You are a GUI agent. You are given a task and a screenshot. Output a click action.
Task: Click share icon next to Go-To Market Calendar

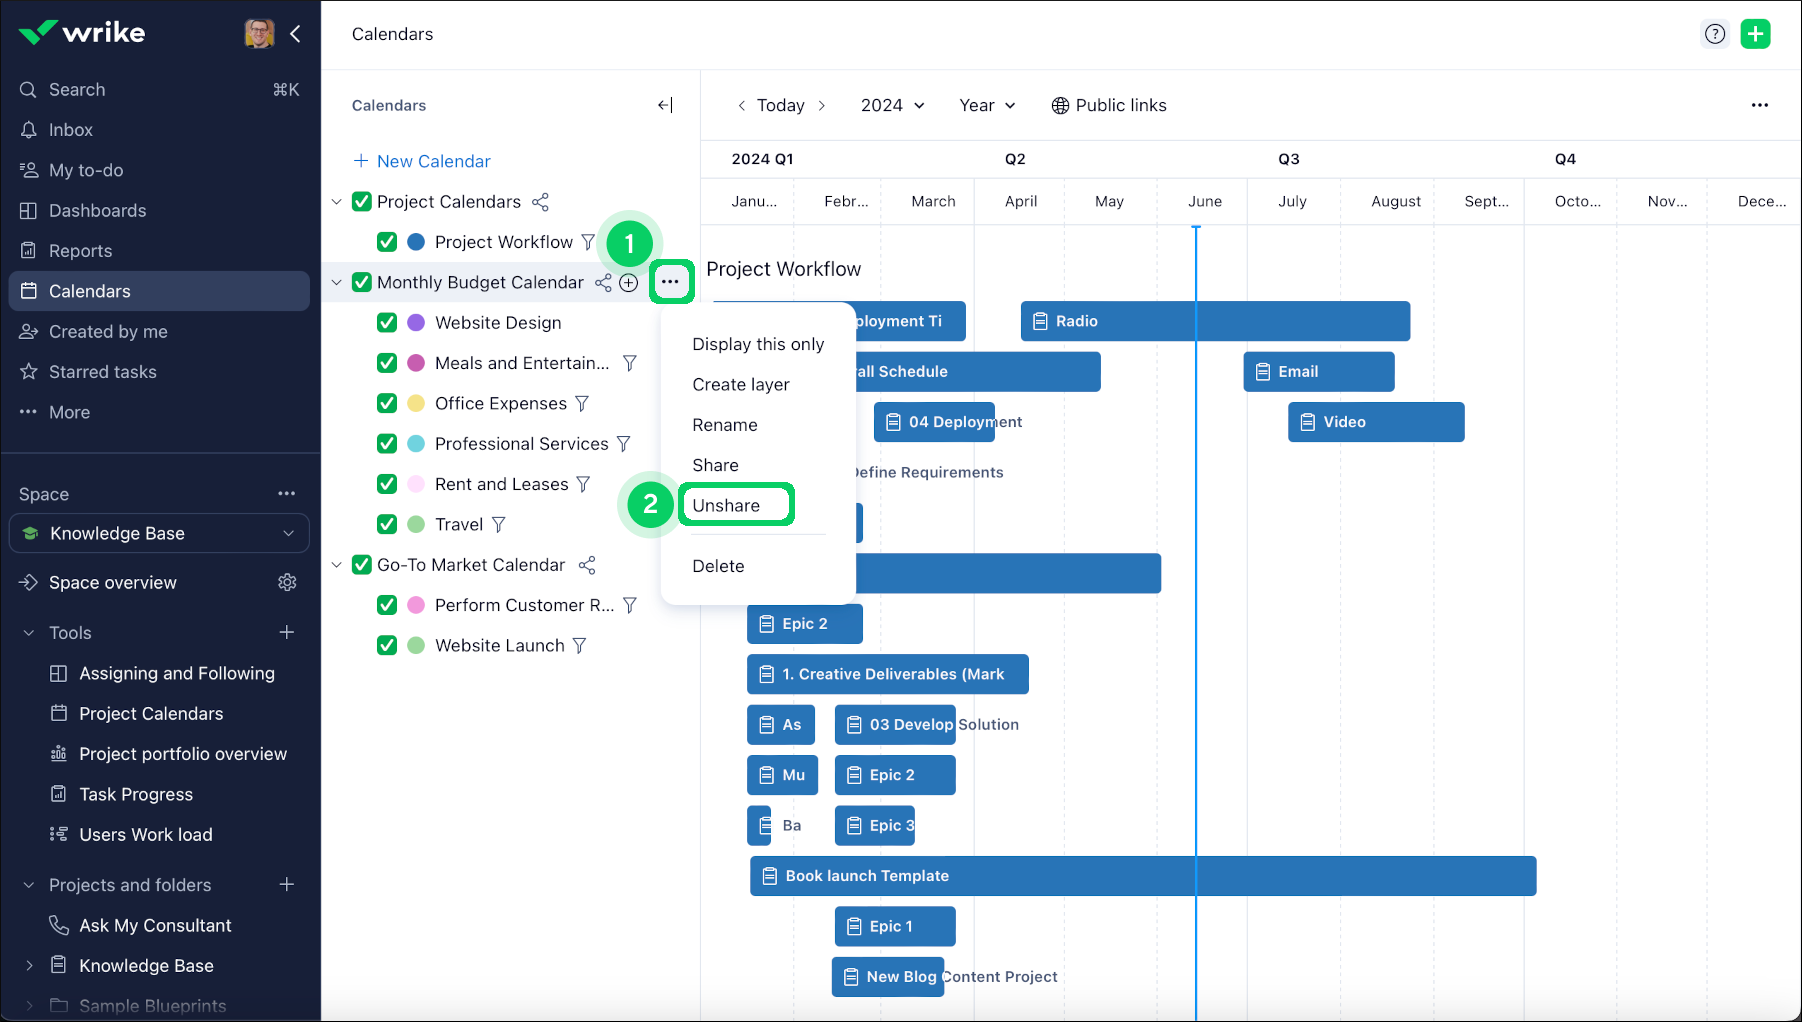(587, 565)
